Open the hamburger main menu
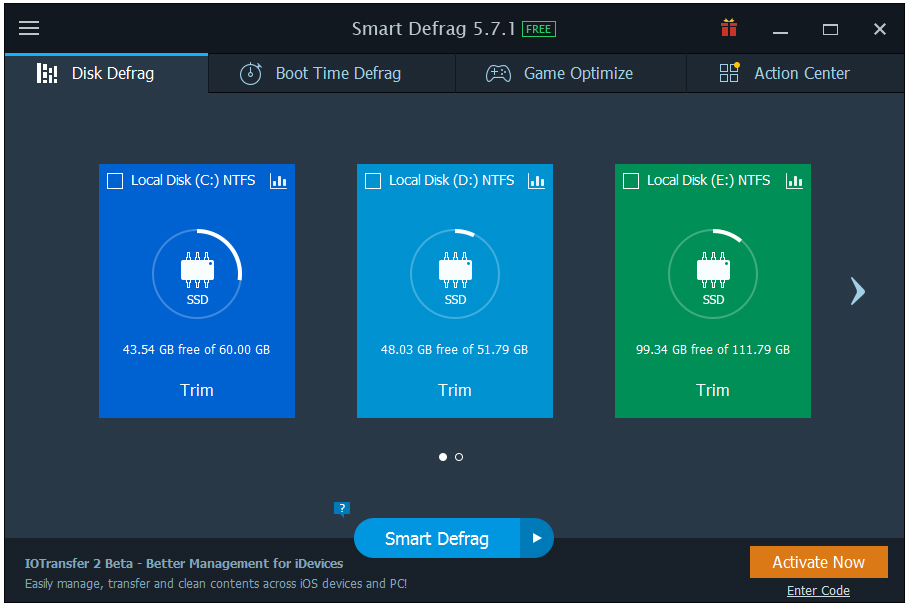The height and width of the screenshot is (606, 909). point(29,28)
